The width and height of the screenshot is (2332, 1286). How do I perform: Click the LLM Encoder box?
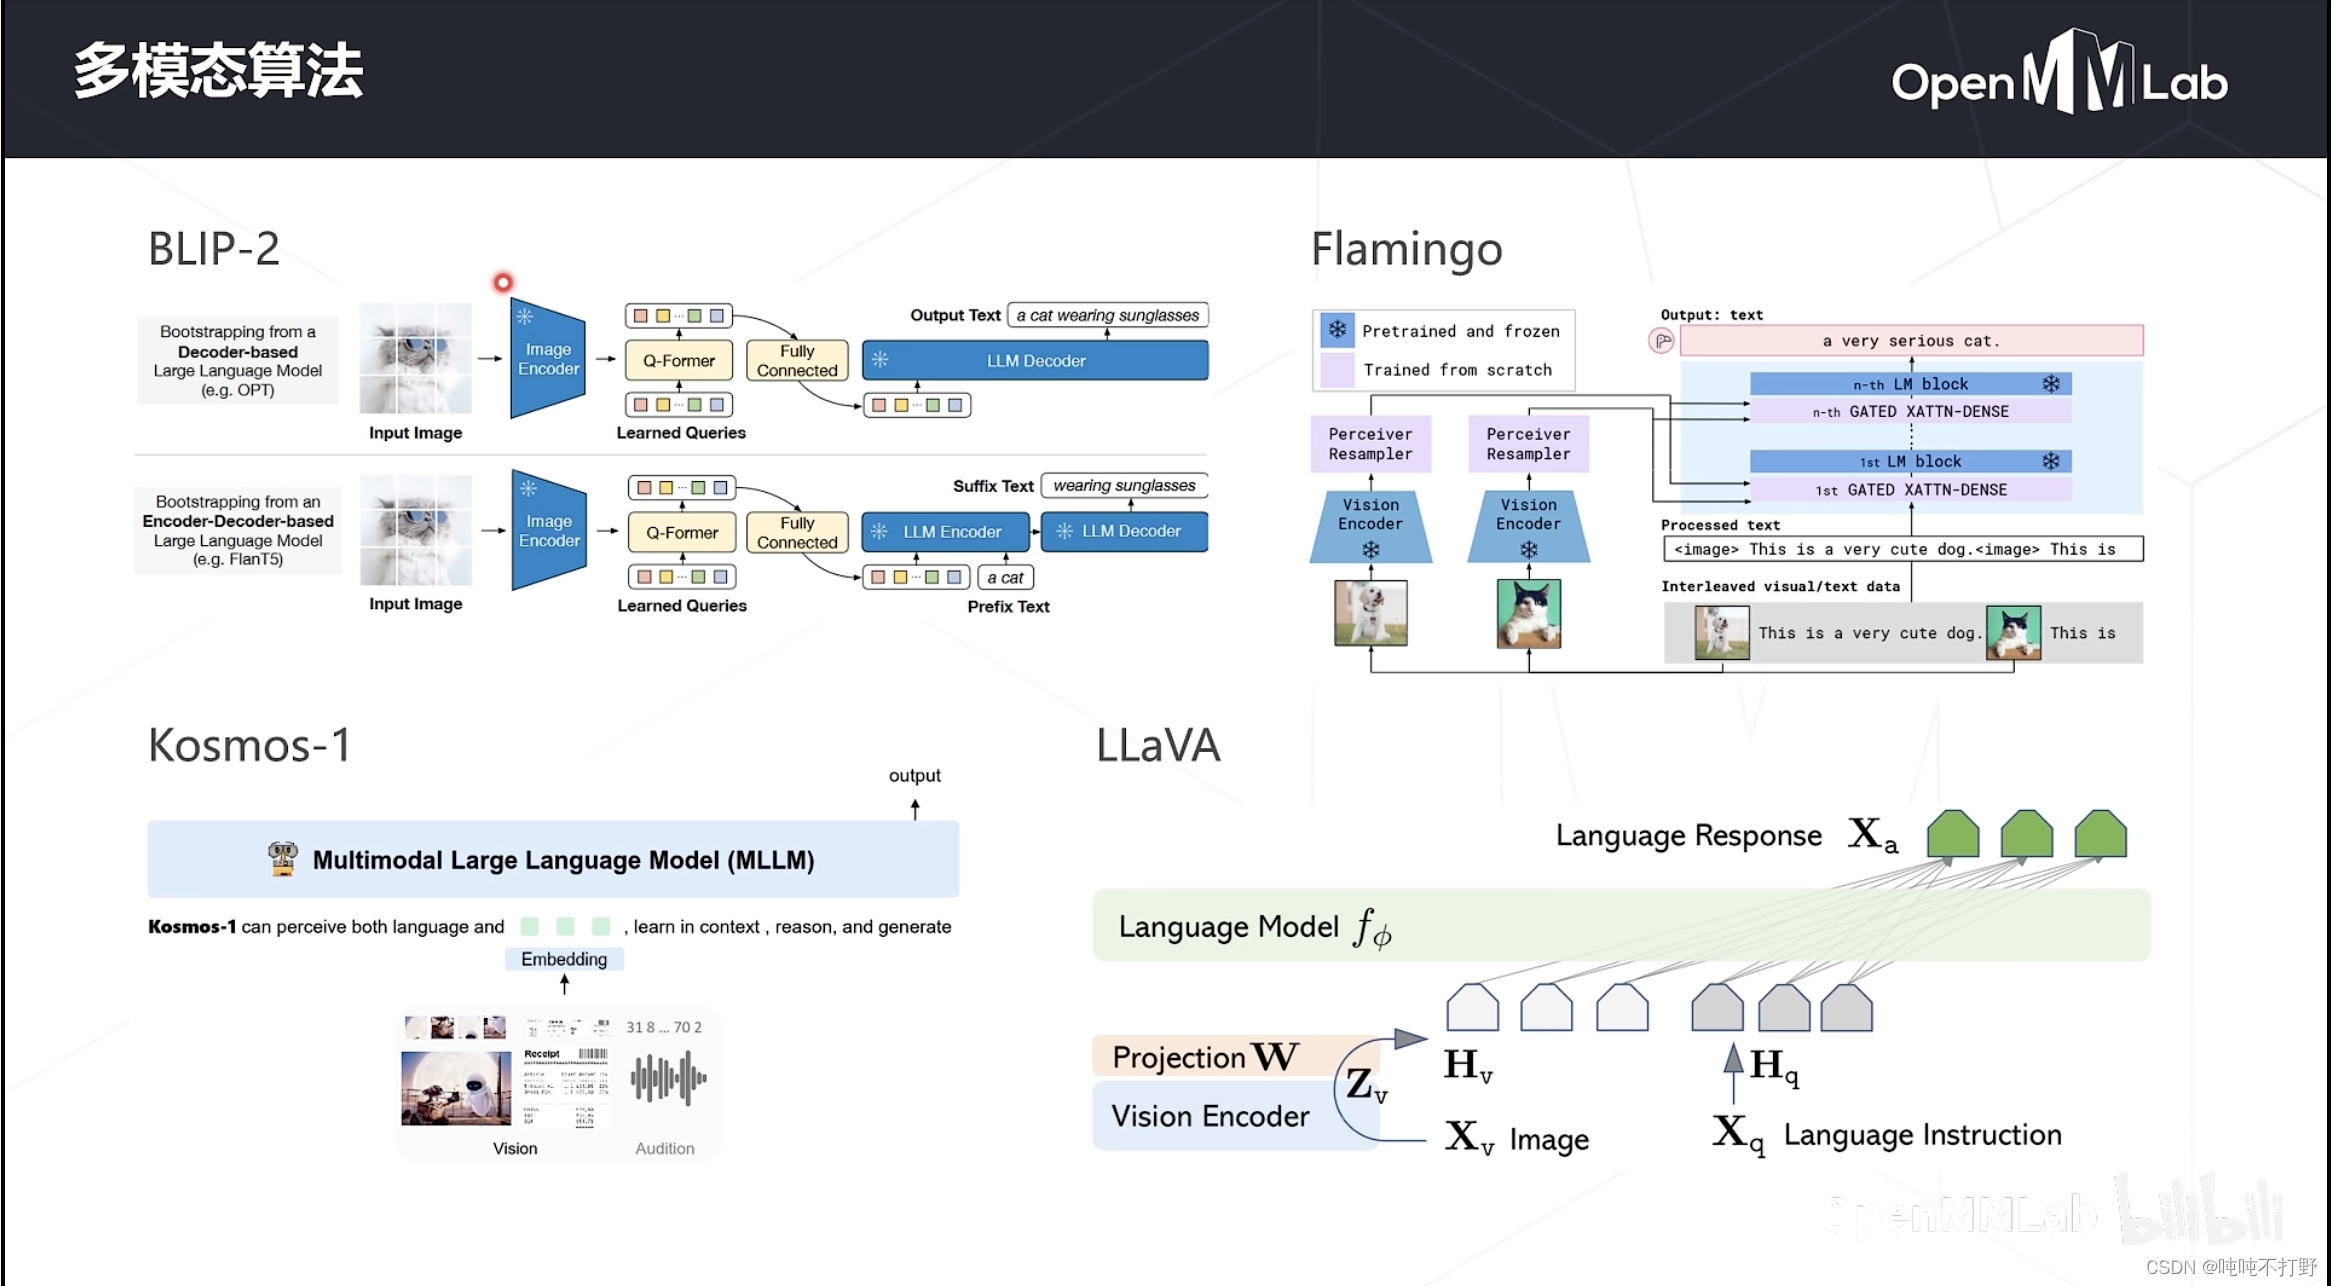(x=946, y=531)
